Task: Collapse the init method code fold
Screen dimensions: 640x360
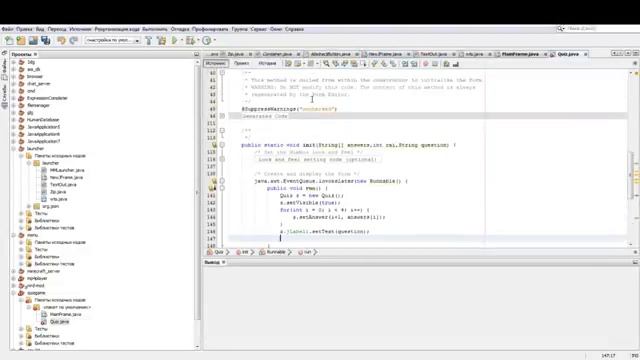Action: point(222,145)
